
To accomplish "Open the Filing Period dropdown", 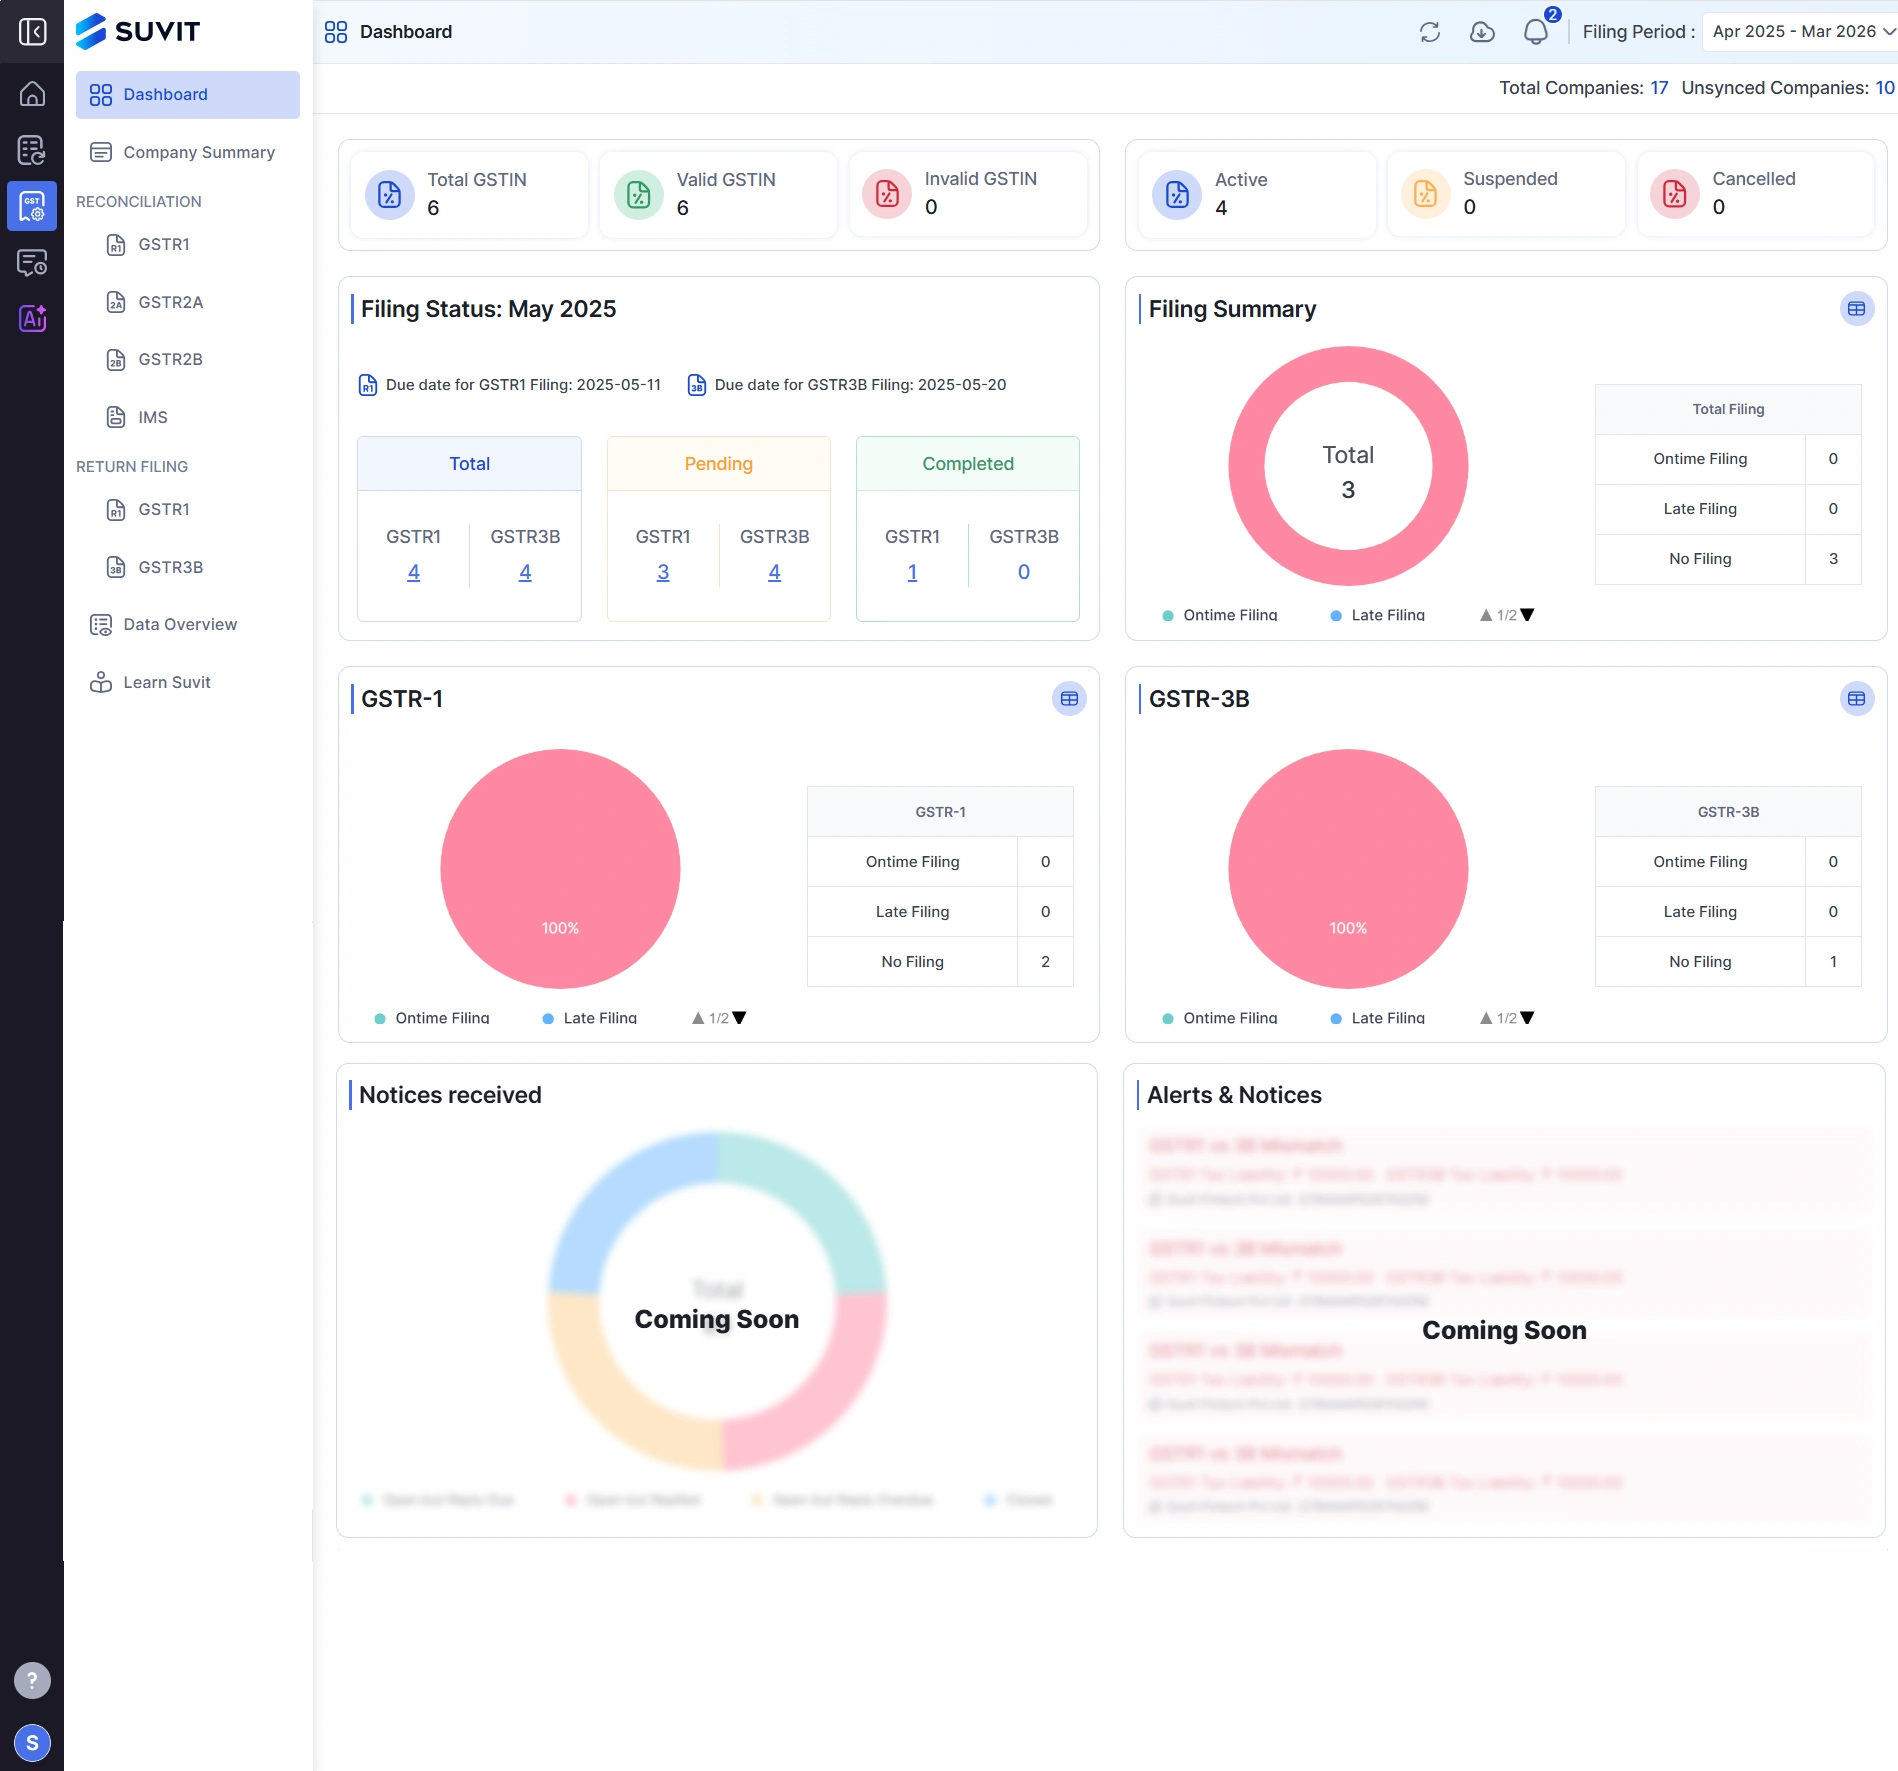I will (x=1802, y=32).
